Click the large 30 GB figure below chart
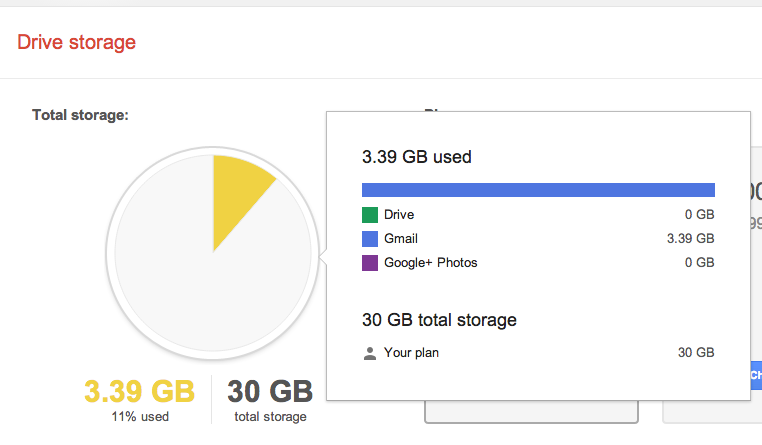Image resolution: width=762 pixels, height=445 pixels. point(270,391)
